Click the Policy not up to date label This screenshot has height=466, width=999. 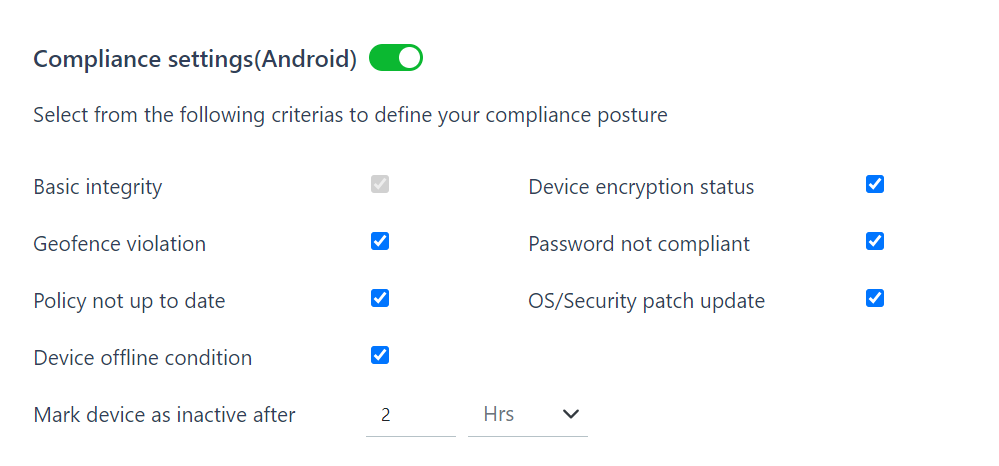click(129, 301)
